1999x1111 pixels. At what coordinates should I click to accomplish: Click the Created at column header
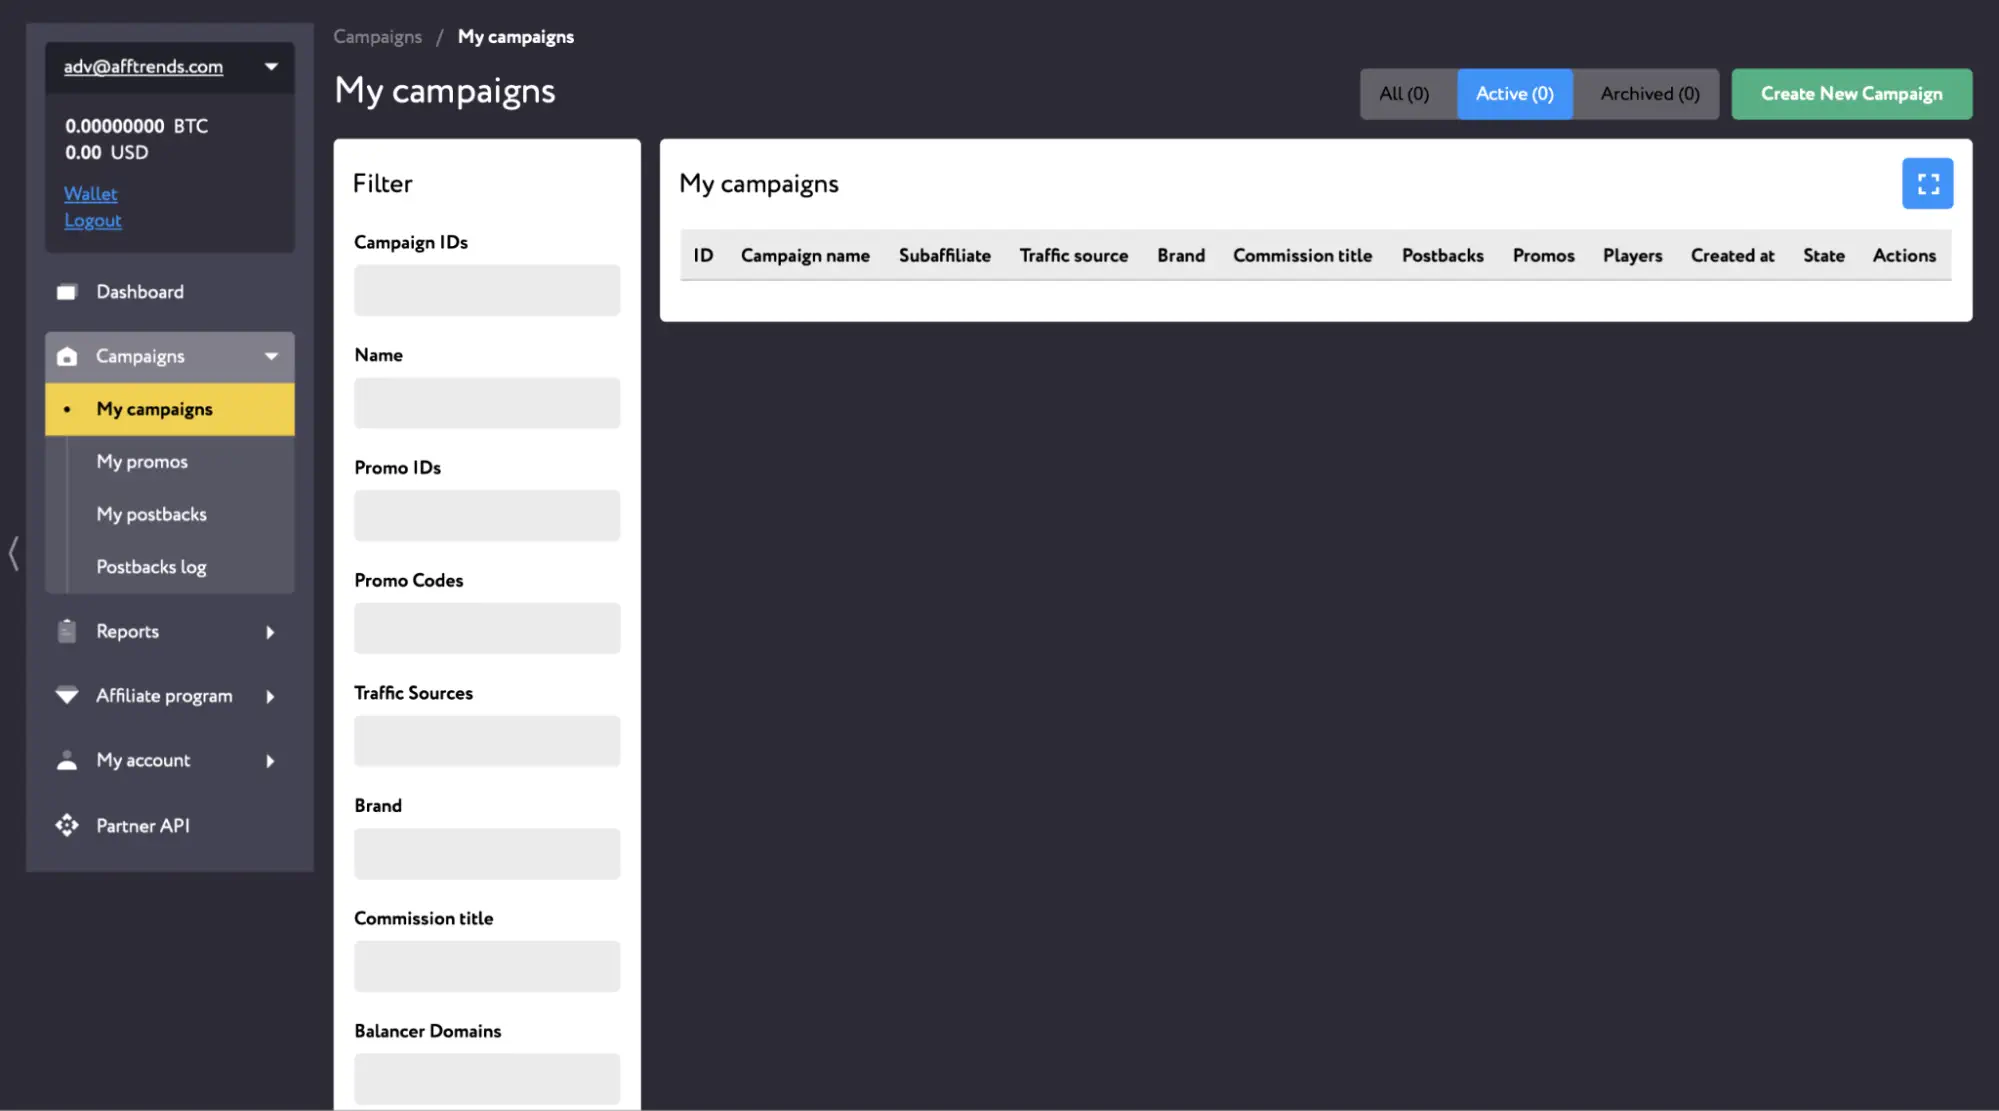pyautogui.click(x=1732, y=256)
